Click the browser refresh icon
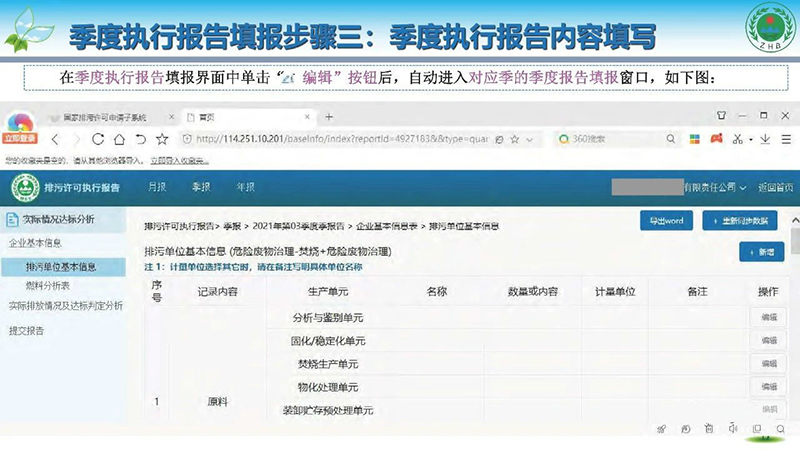This screenshot has height=450, width=800. pos(97,138)
